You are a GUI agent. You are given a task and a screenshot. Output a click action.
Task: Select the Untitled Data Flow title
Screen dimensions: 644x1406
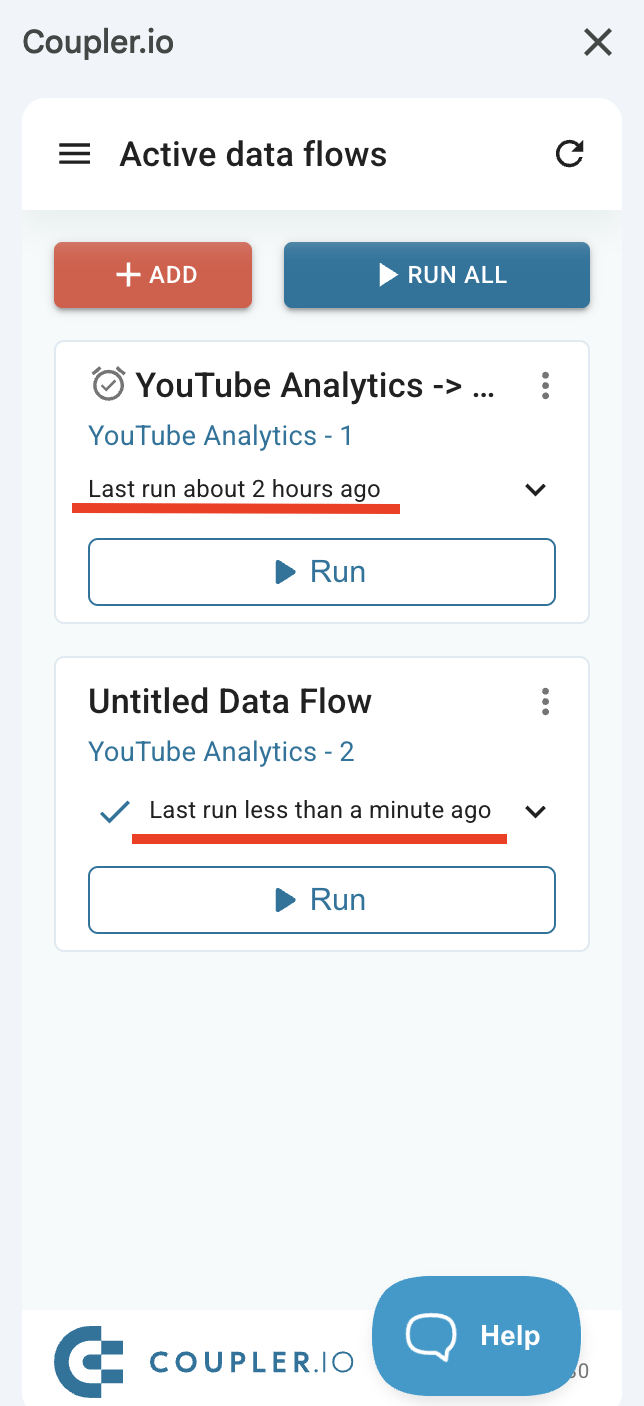click(230, 701)
